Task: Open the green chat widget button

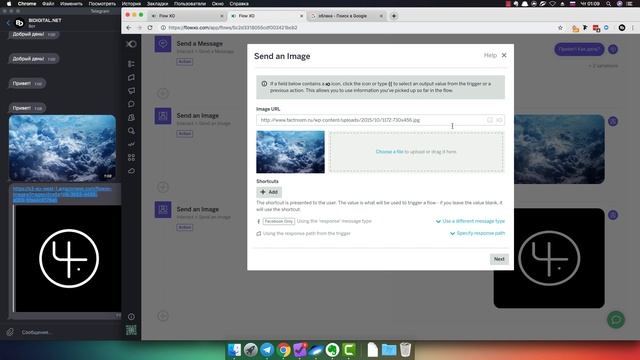Action: pos(616,319)
